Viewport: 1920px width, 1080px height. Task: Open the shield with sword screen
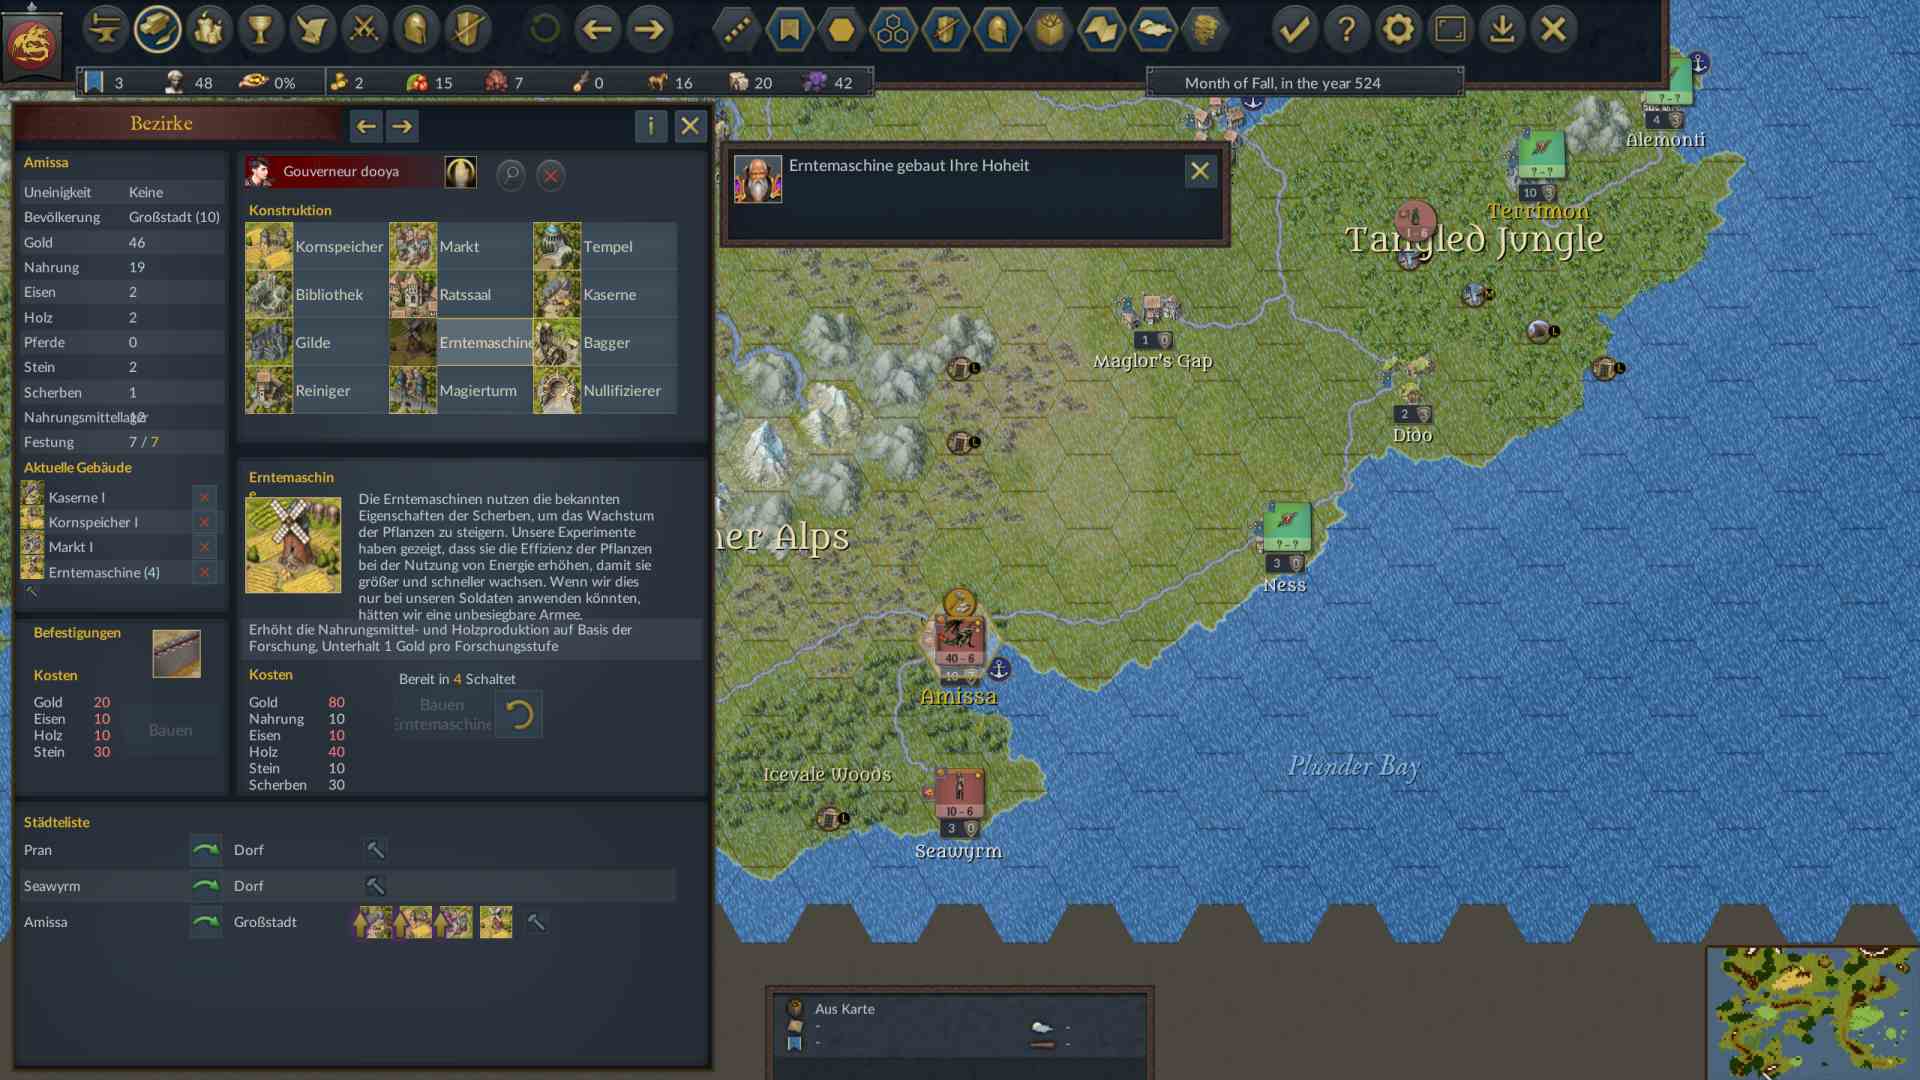(x=468, y=29)
